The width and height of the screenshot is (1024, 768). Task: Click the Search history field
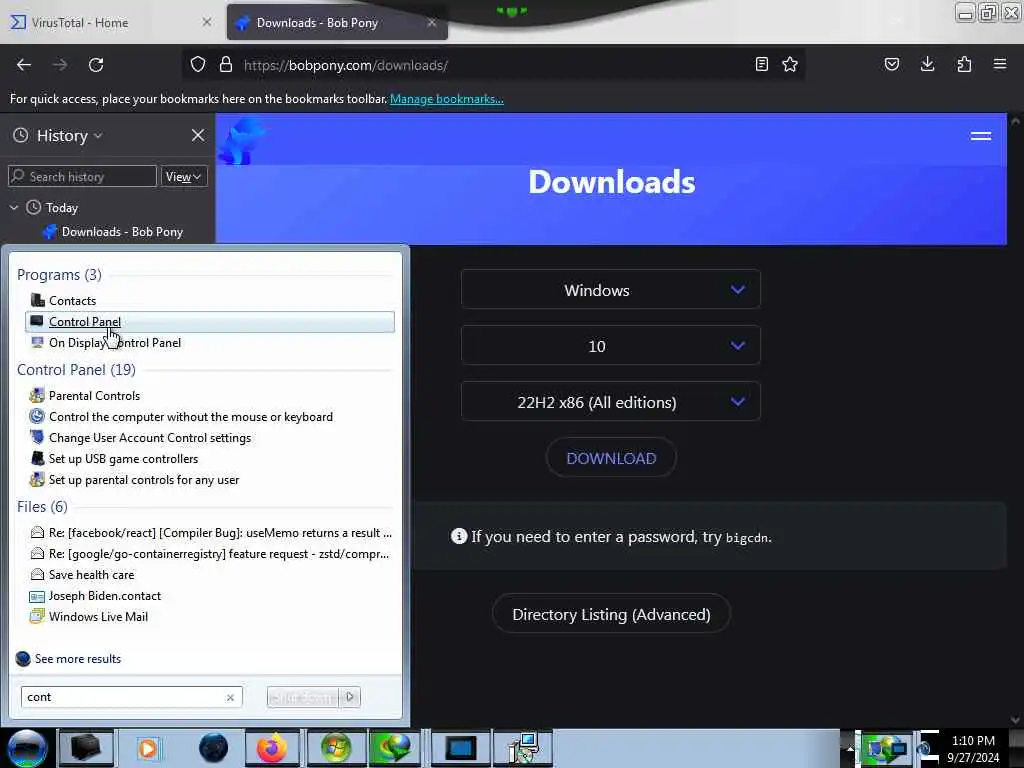tap(82, 176)
